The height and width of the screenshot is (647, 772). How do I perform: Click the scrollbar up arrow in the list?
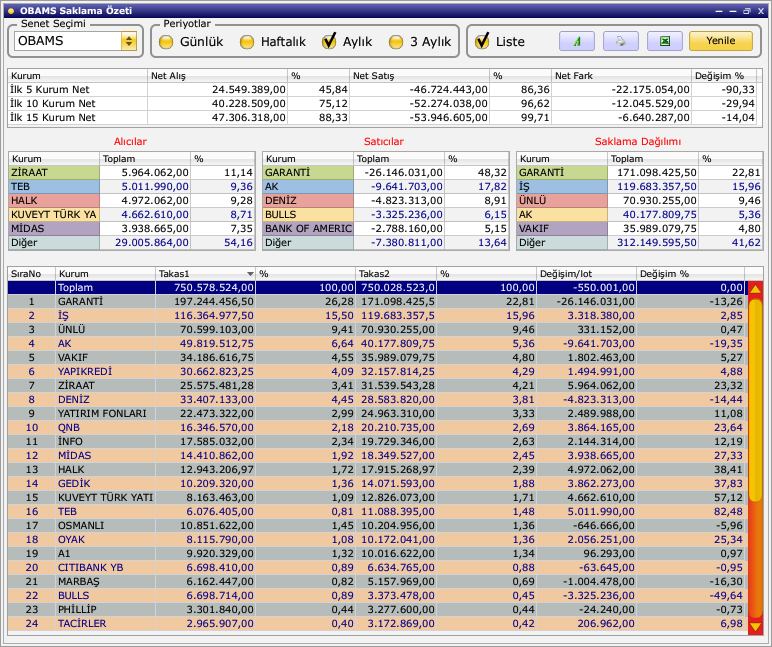(x=755, y=289)
